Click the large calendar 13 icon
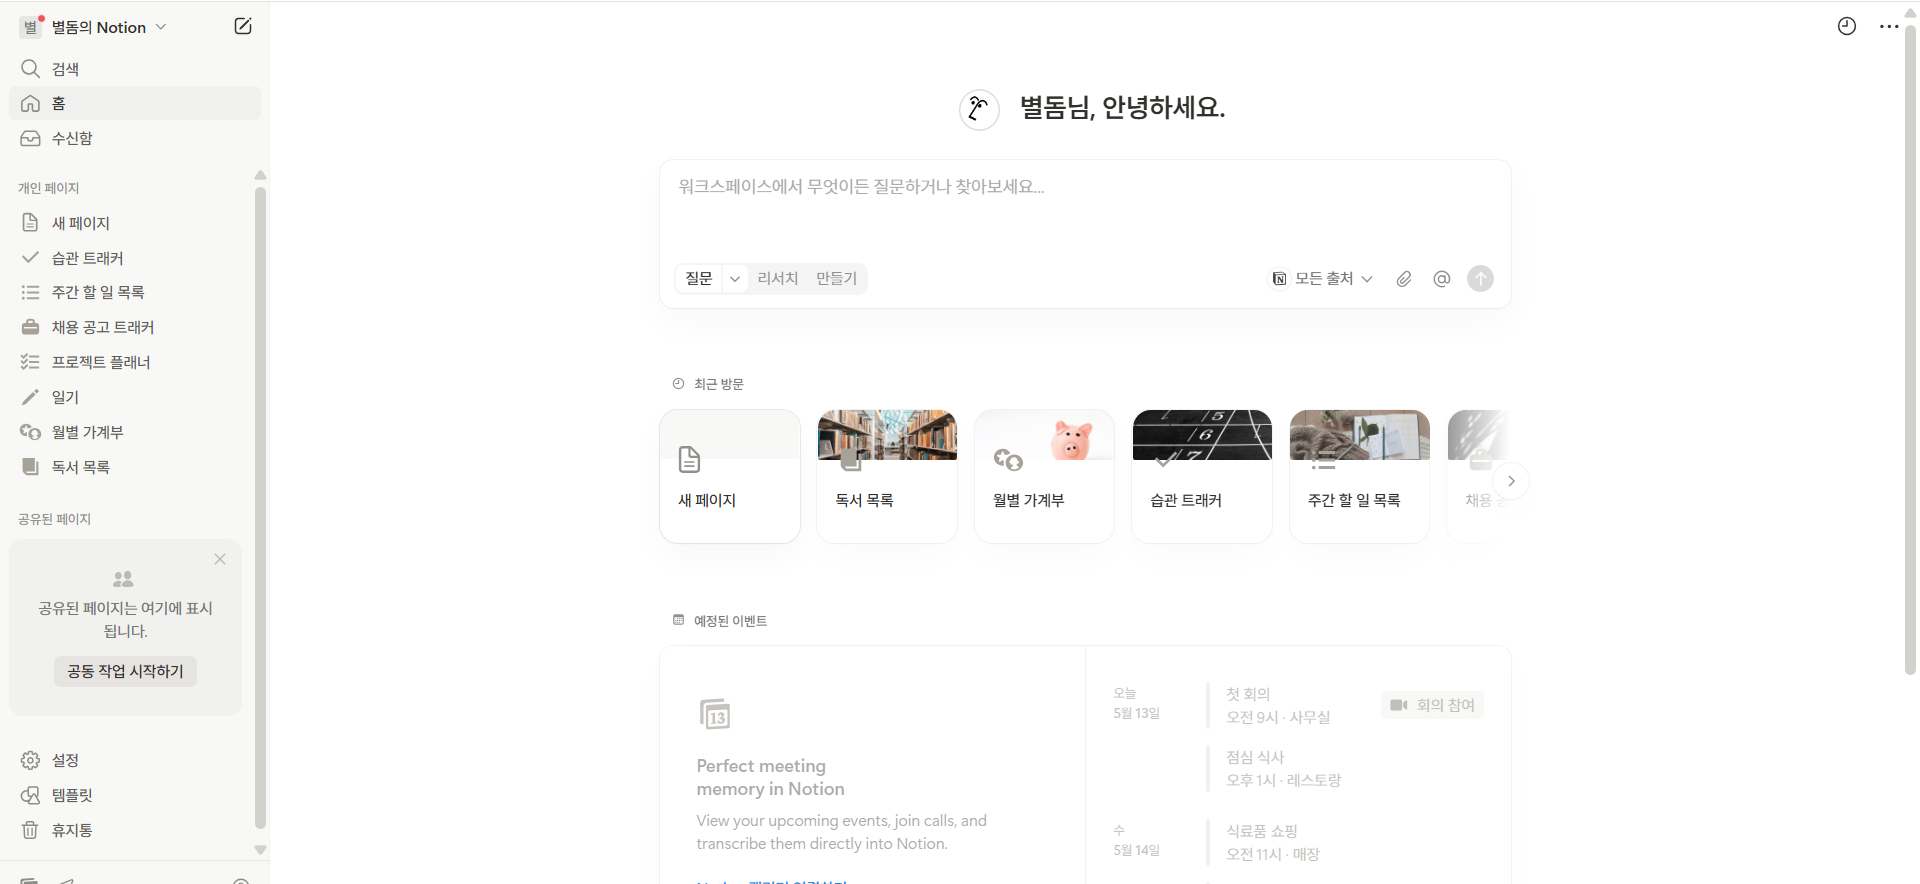 pyautogui.click(x=715, y=714)
